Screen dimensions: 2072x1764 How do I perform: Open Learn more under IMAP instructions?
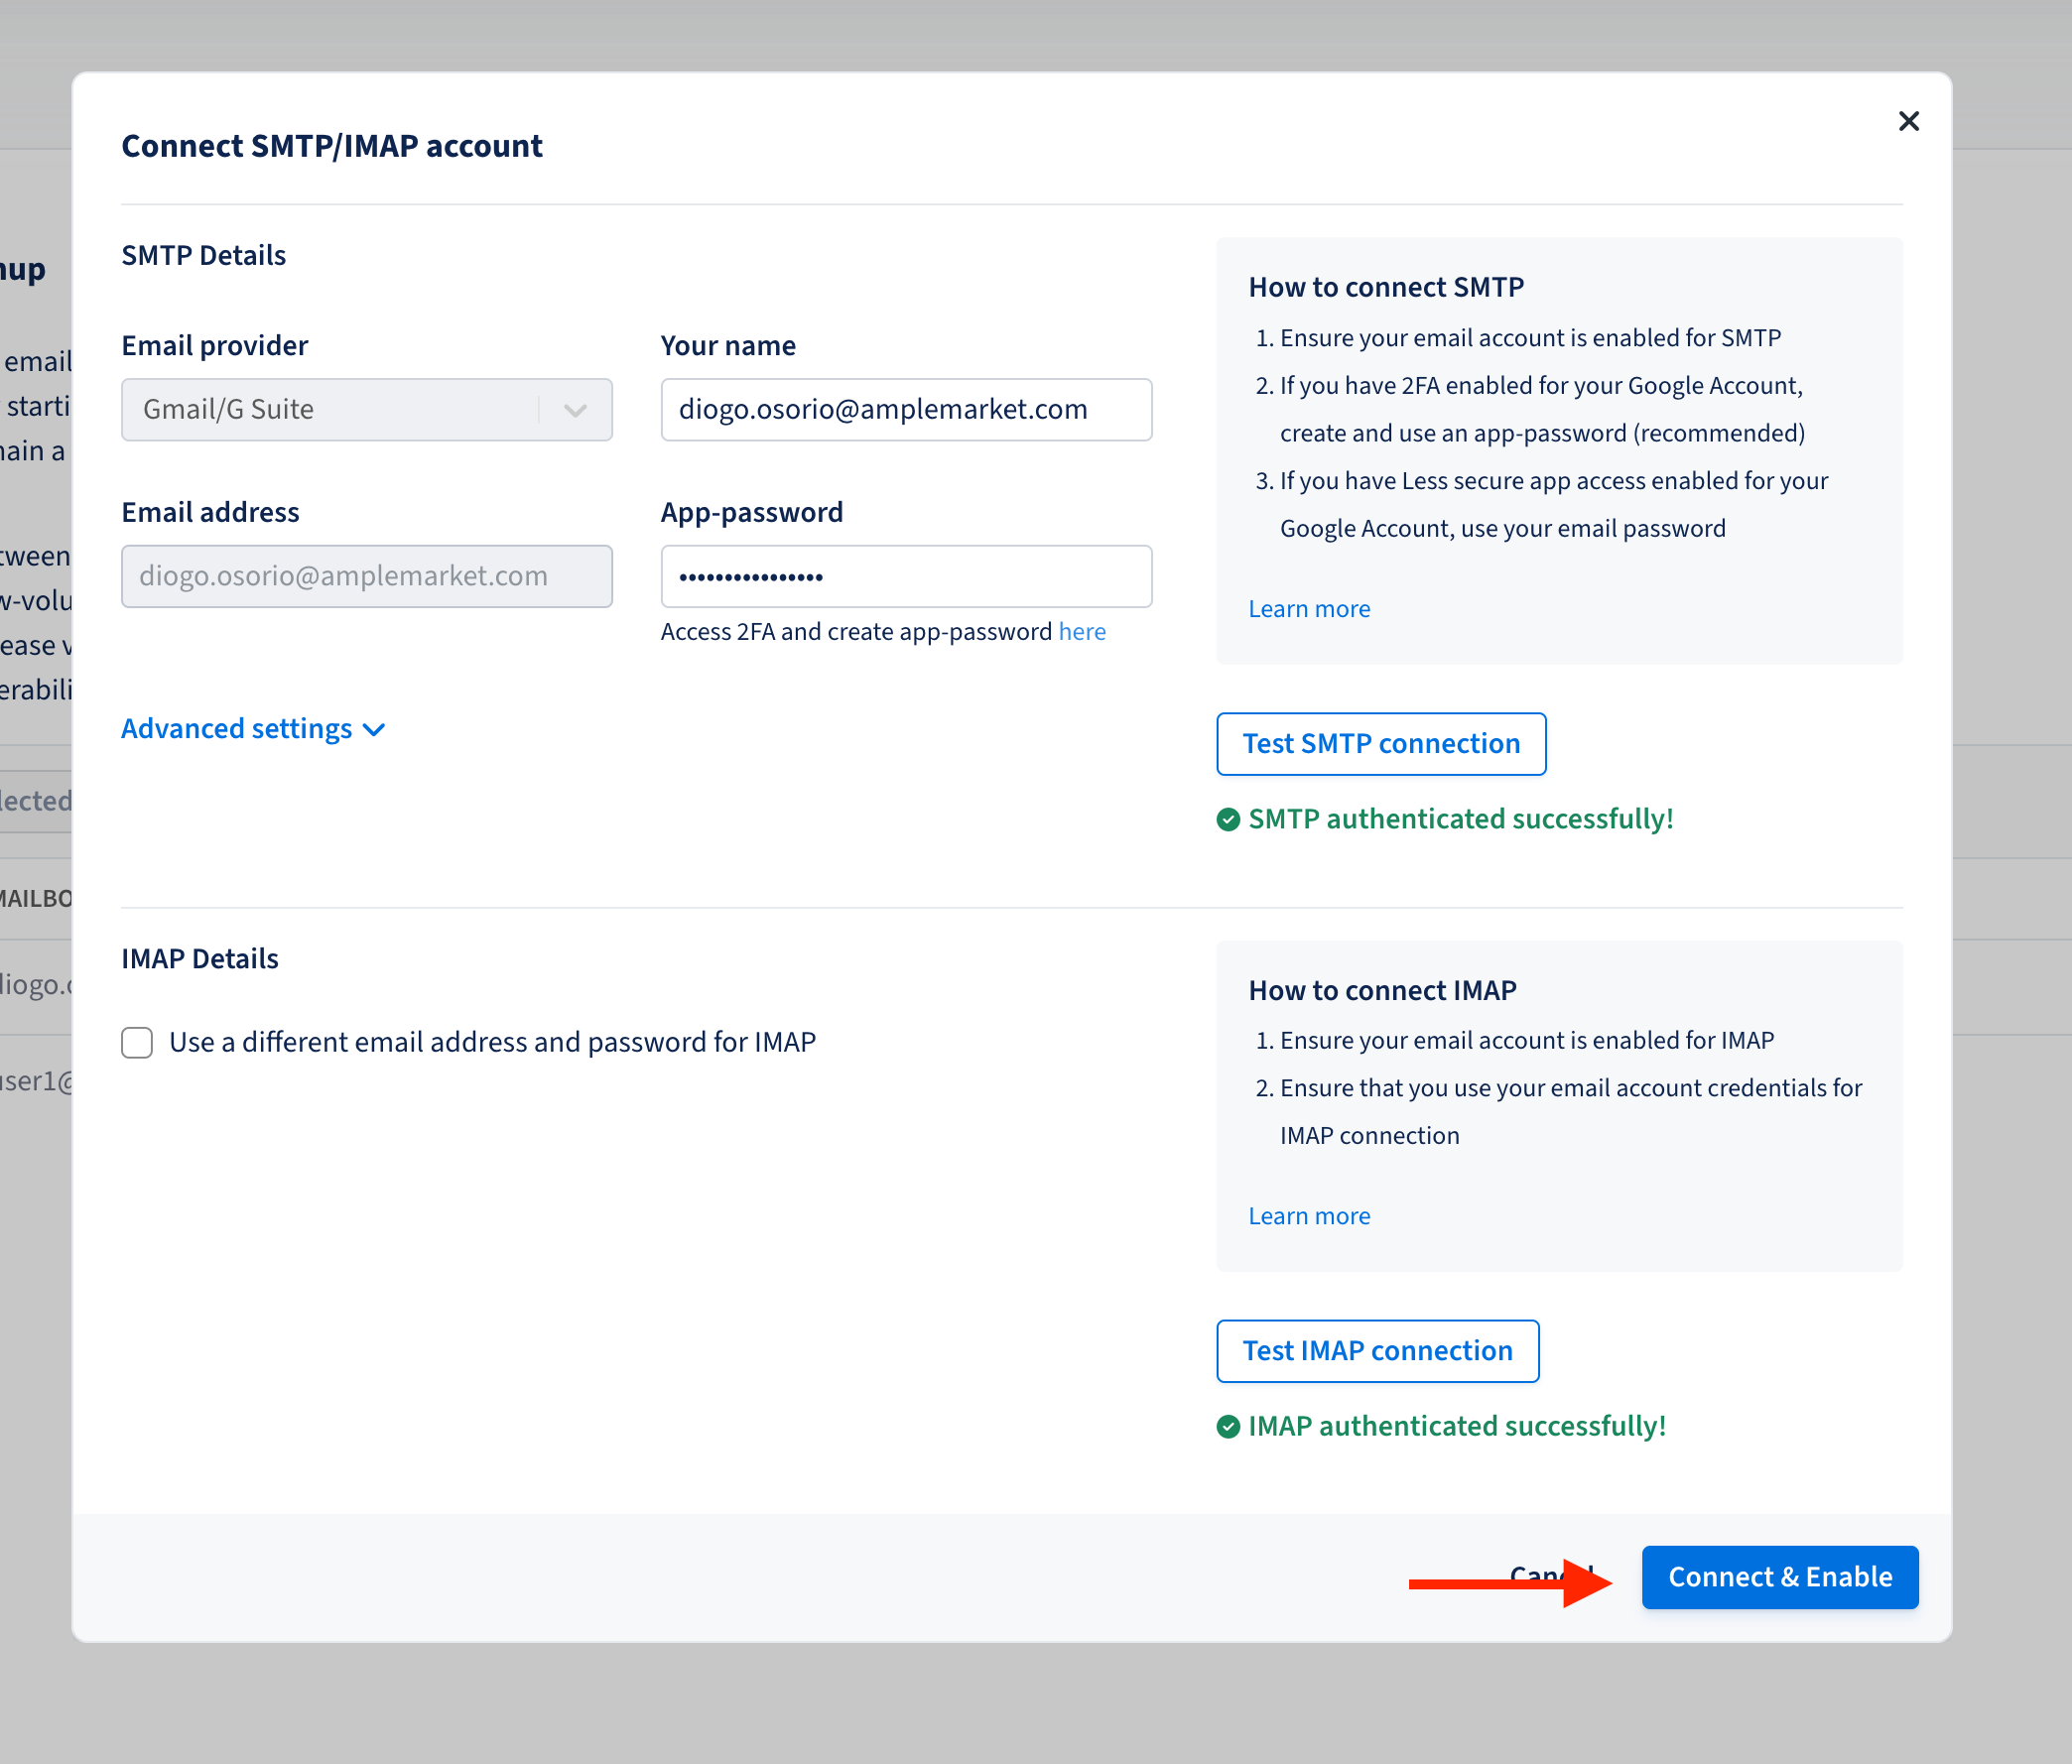1309,1216
